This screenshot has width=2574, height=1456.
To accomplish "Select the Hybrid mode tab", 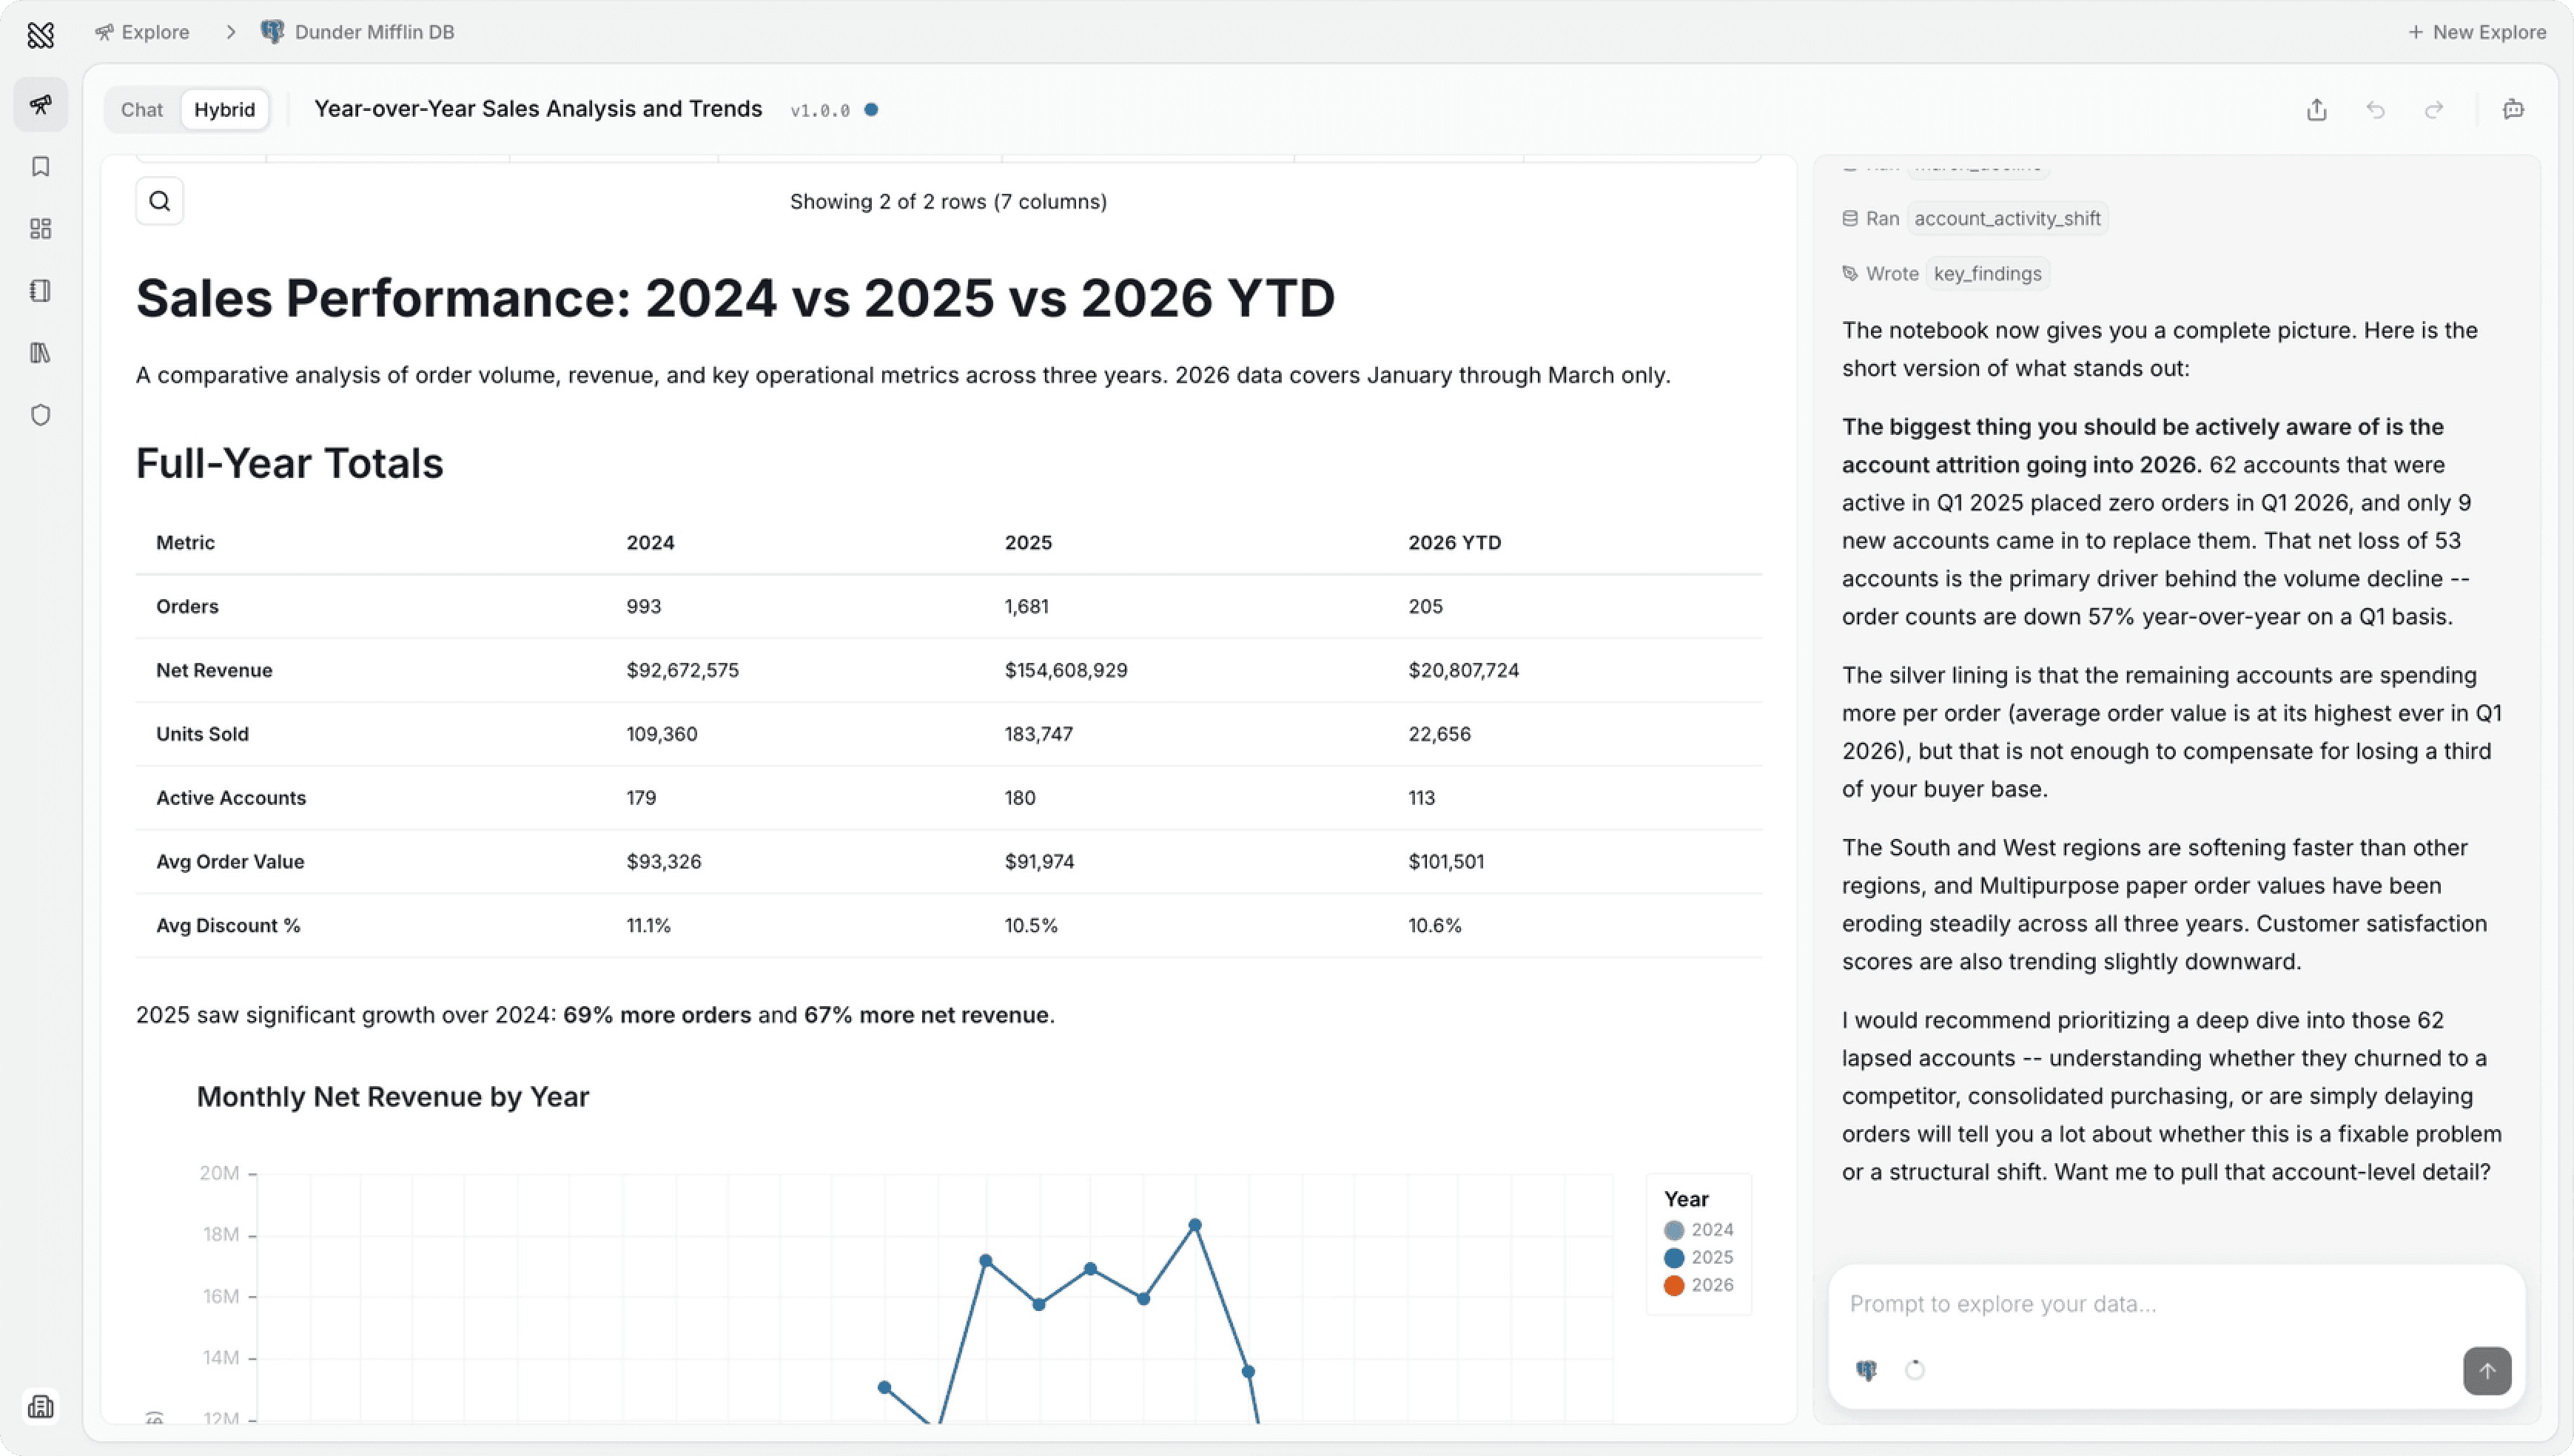I will (x=224, y=110).
